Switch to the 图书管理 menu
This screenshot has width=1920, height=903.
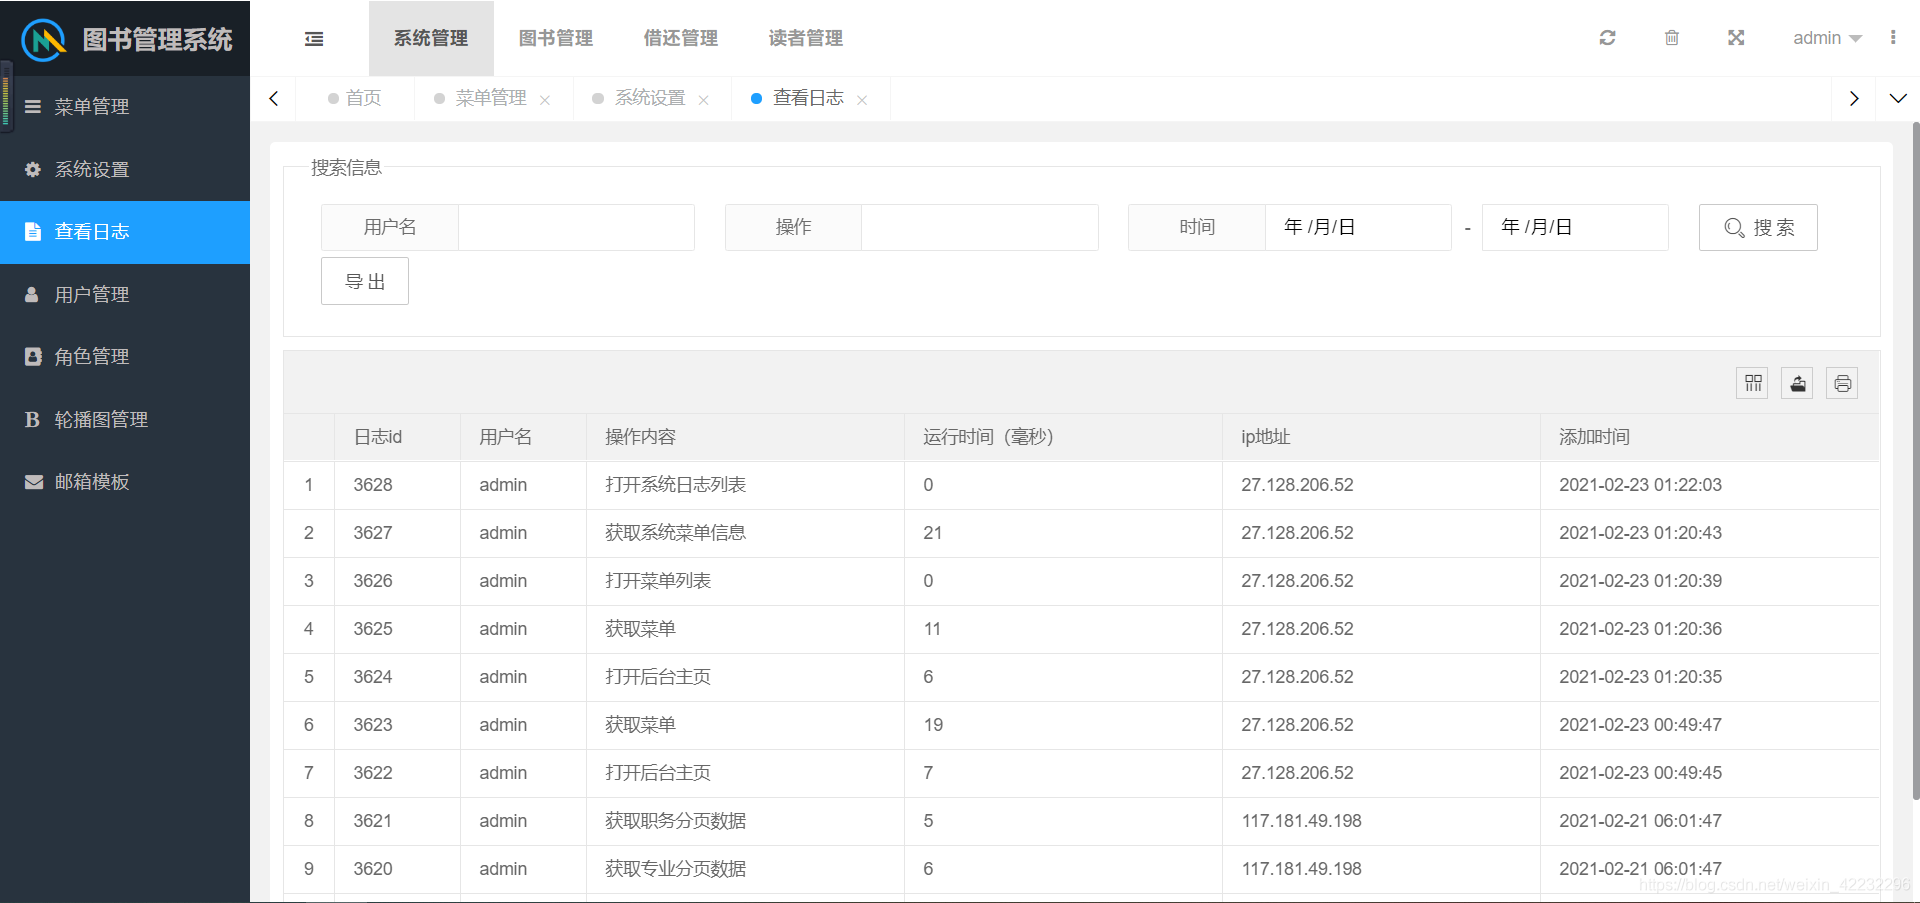click(555, 38)
